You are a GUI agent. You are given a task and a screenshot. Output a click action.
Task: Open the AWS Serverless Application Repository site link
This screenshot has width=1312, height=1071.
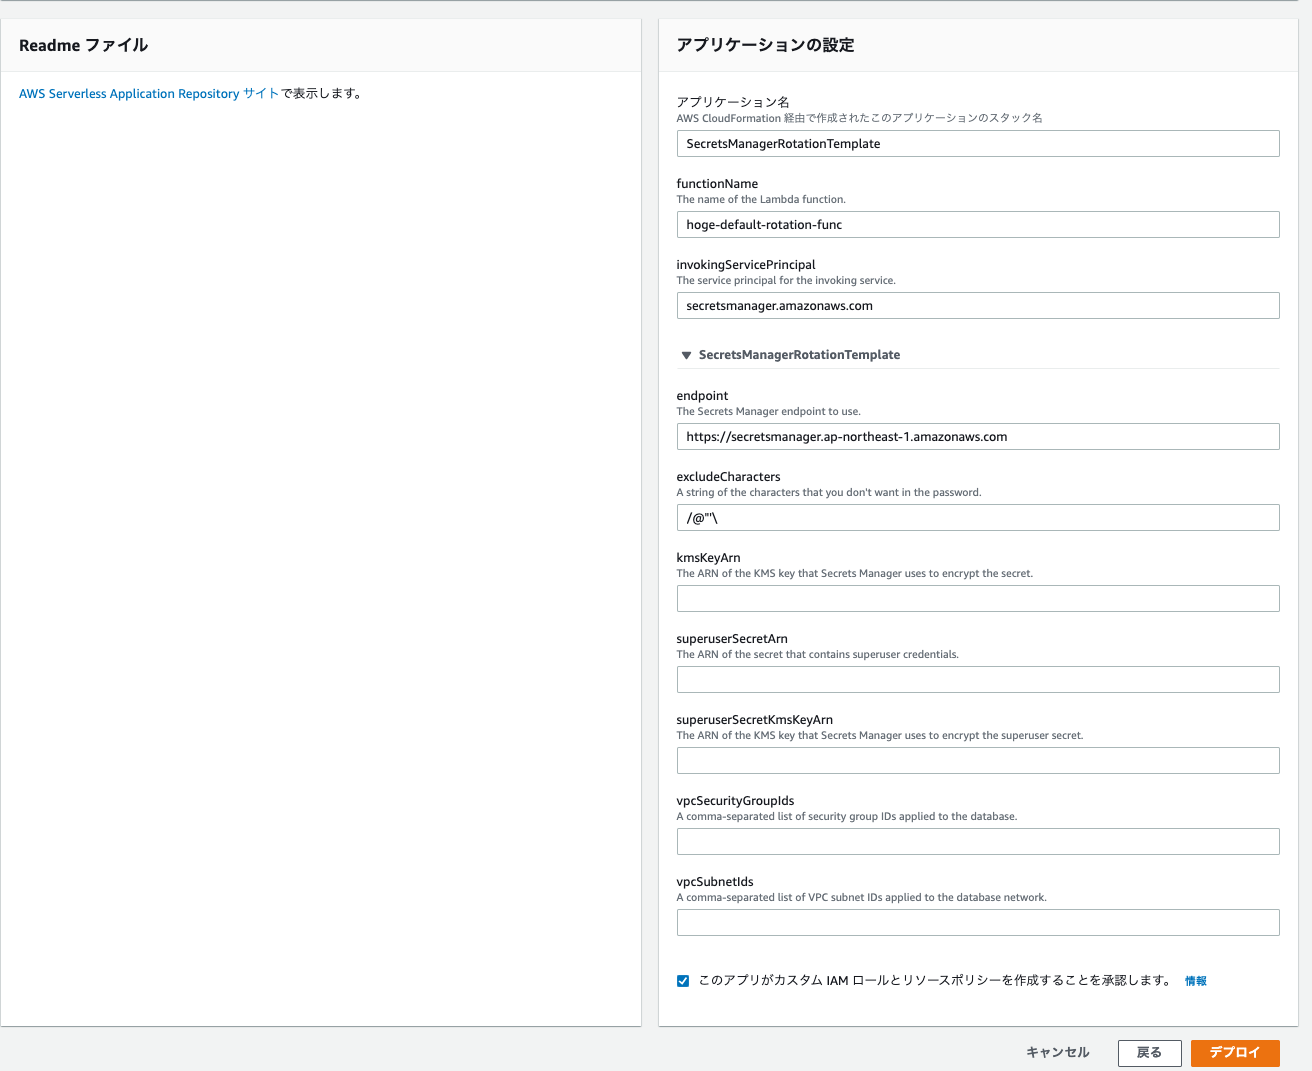click(x=149, y=94)
